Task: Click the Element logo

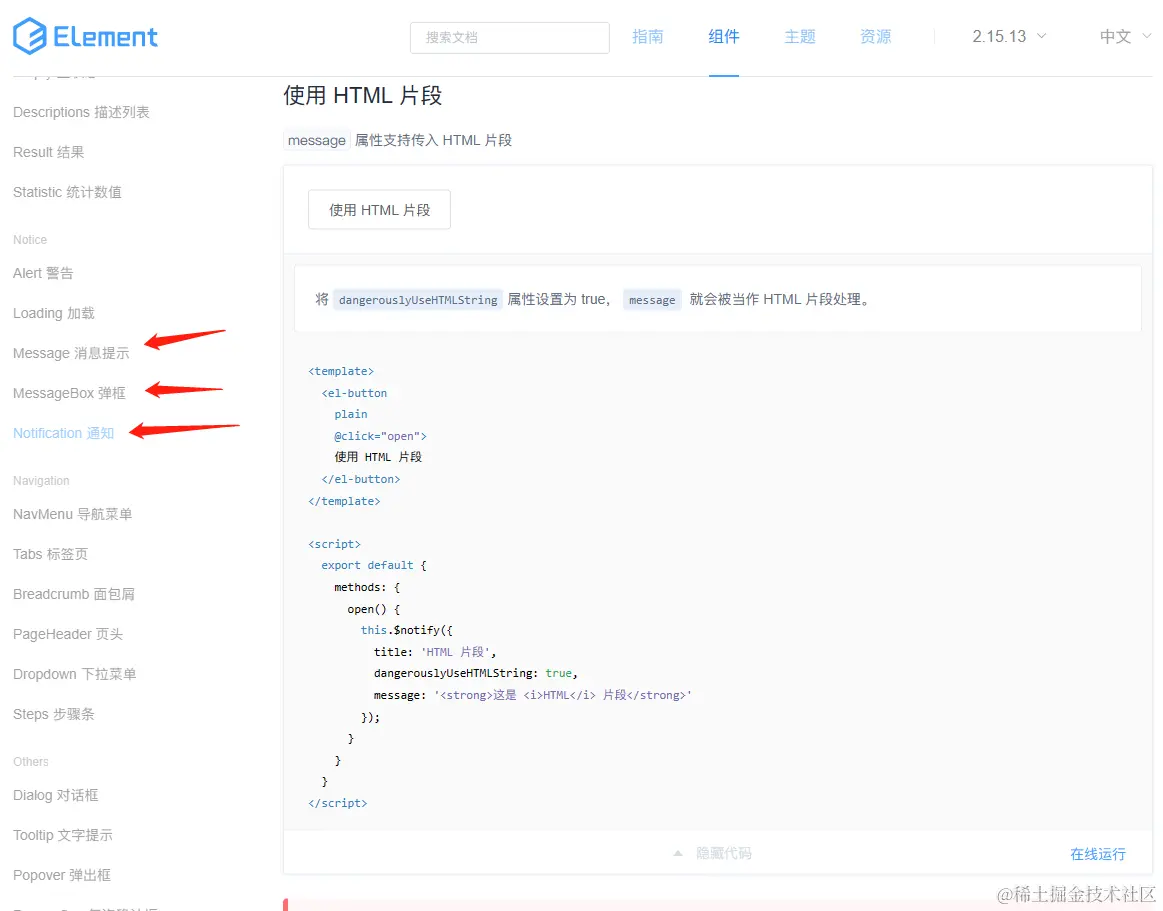Action: [85, 36]
